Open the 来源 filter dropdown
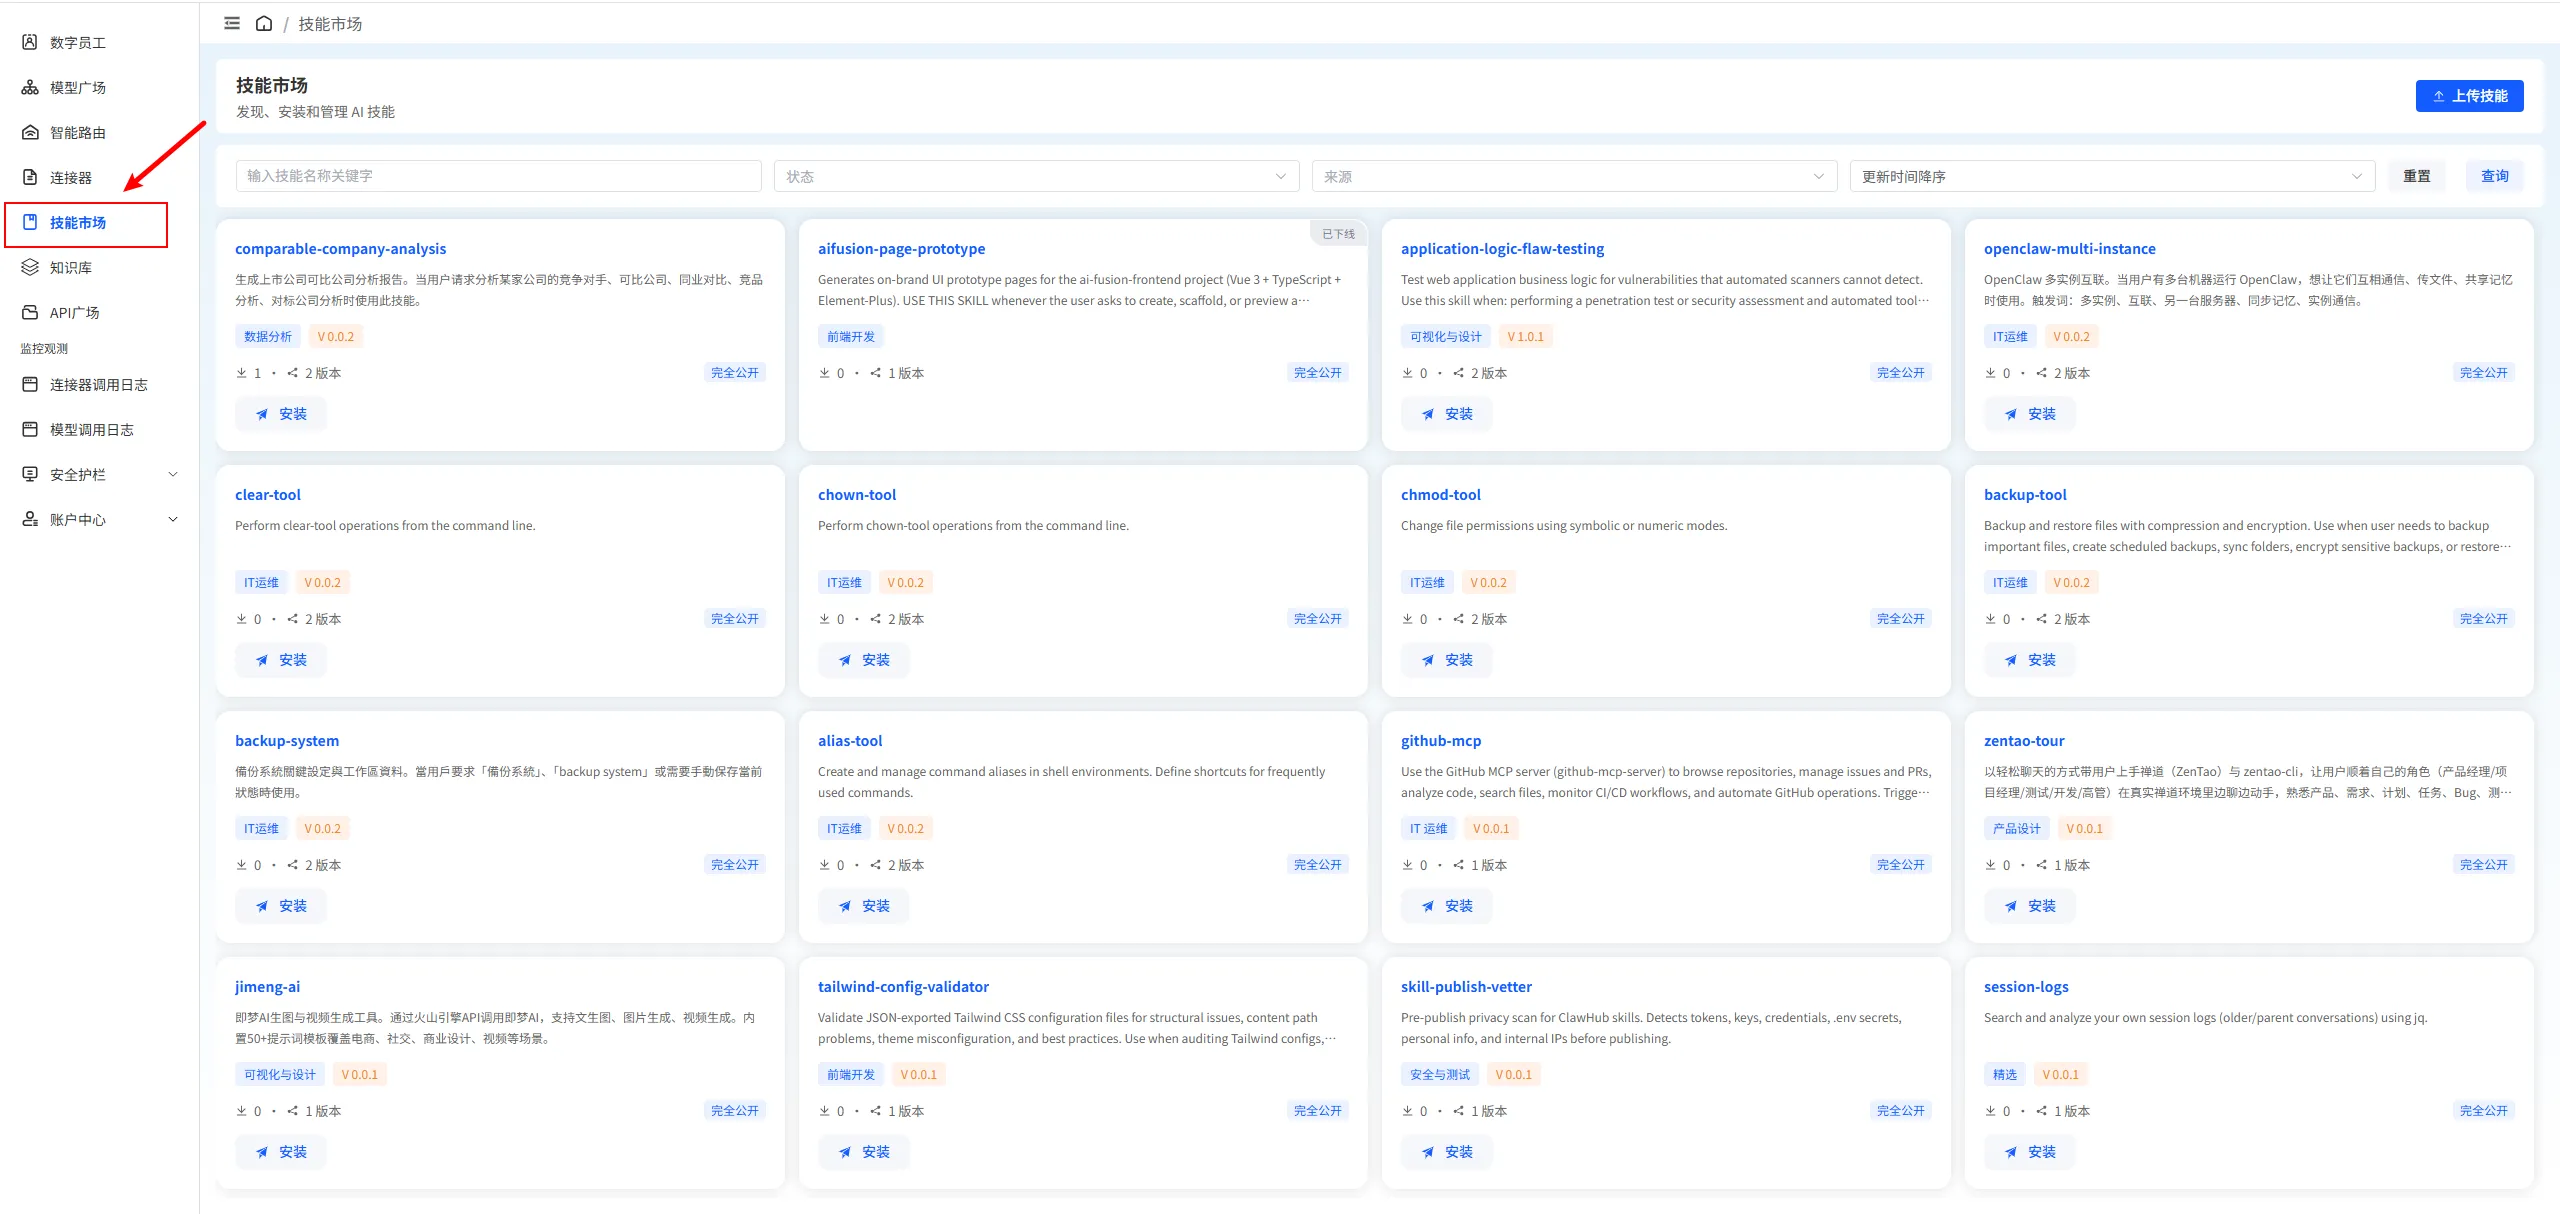2560x1214 pixels. tap(1574, 176)
